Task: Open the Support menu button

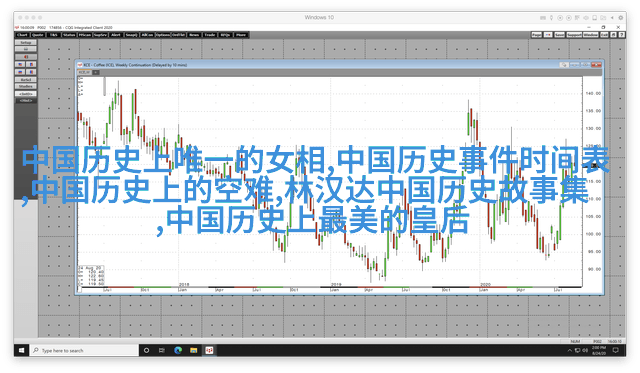Action: 574,35
